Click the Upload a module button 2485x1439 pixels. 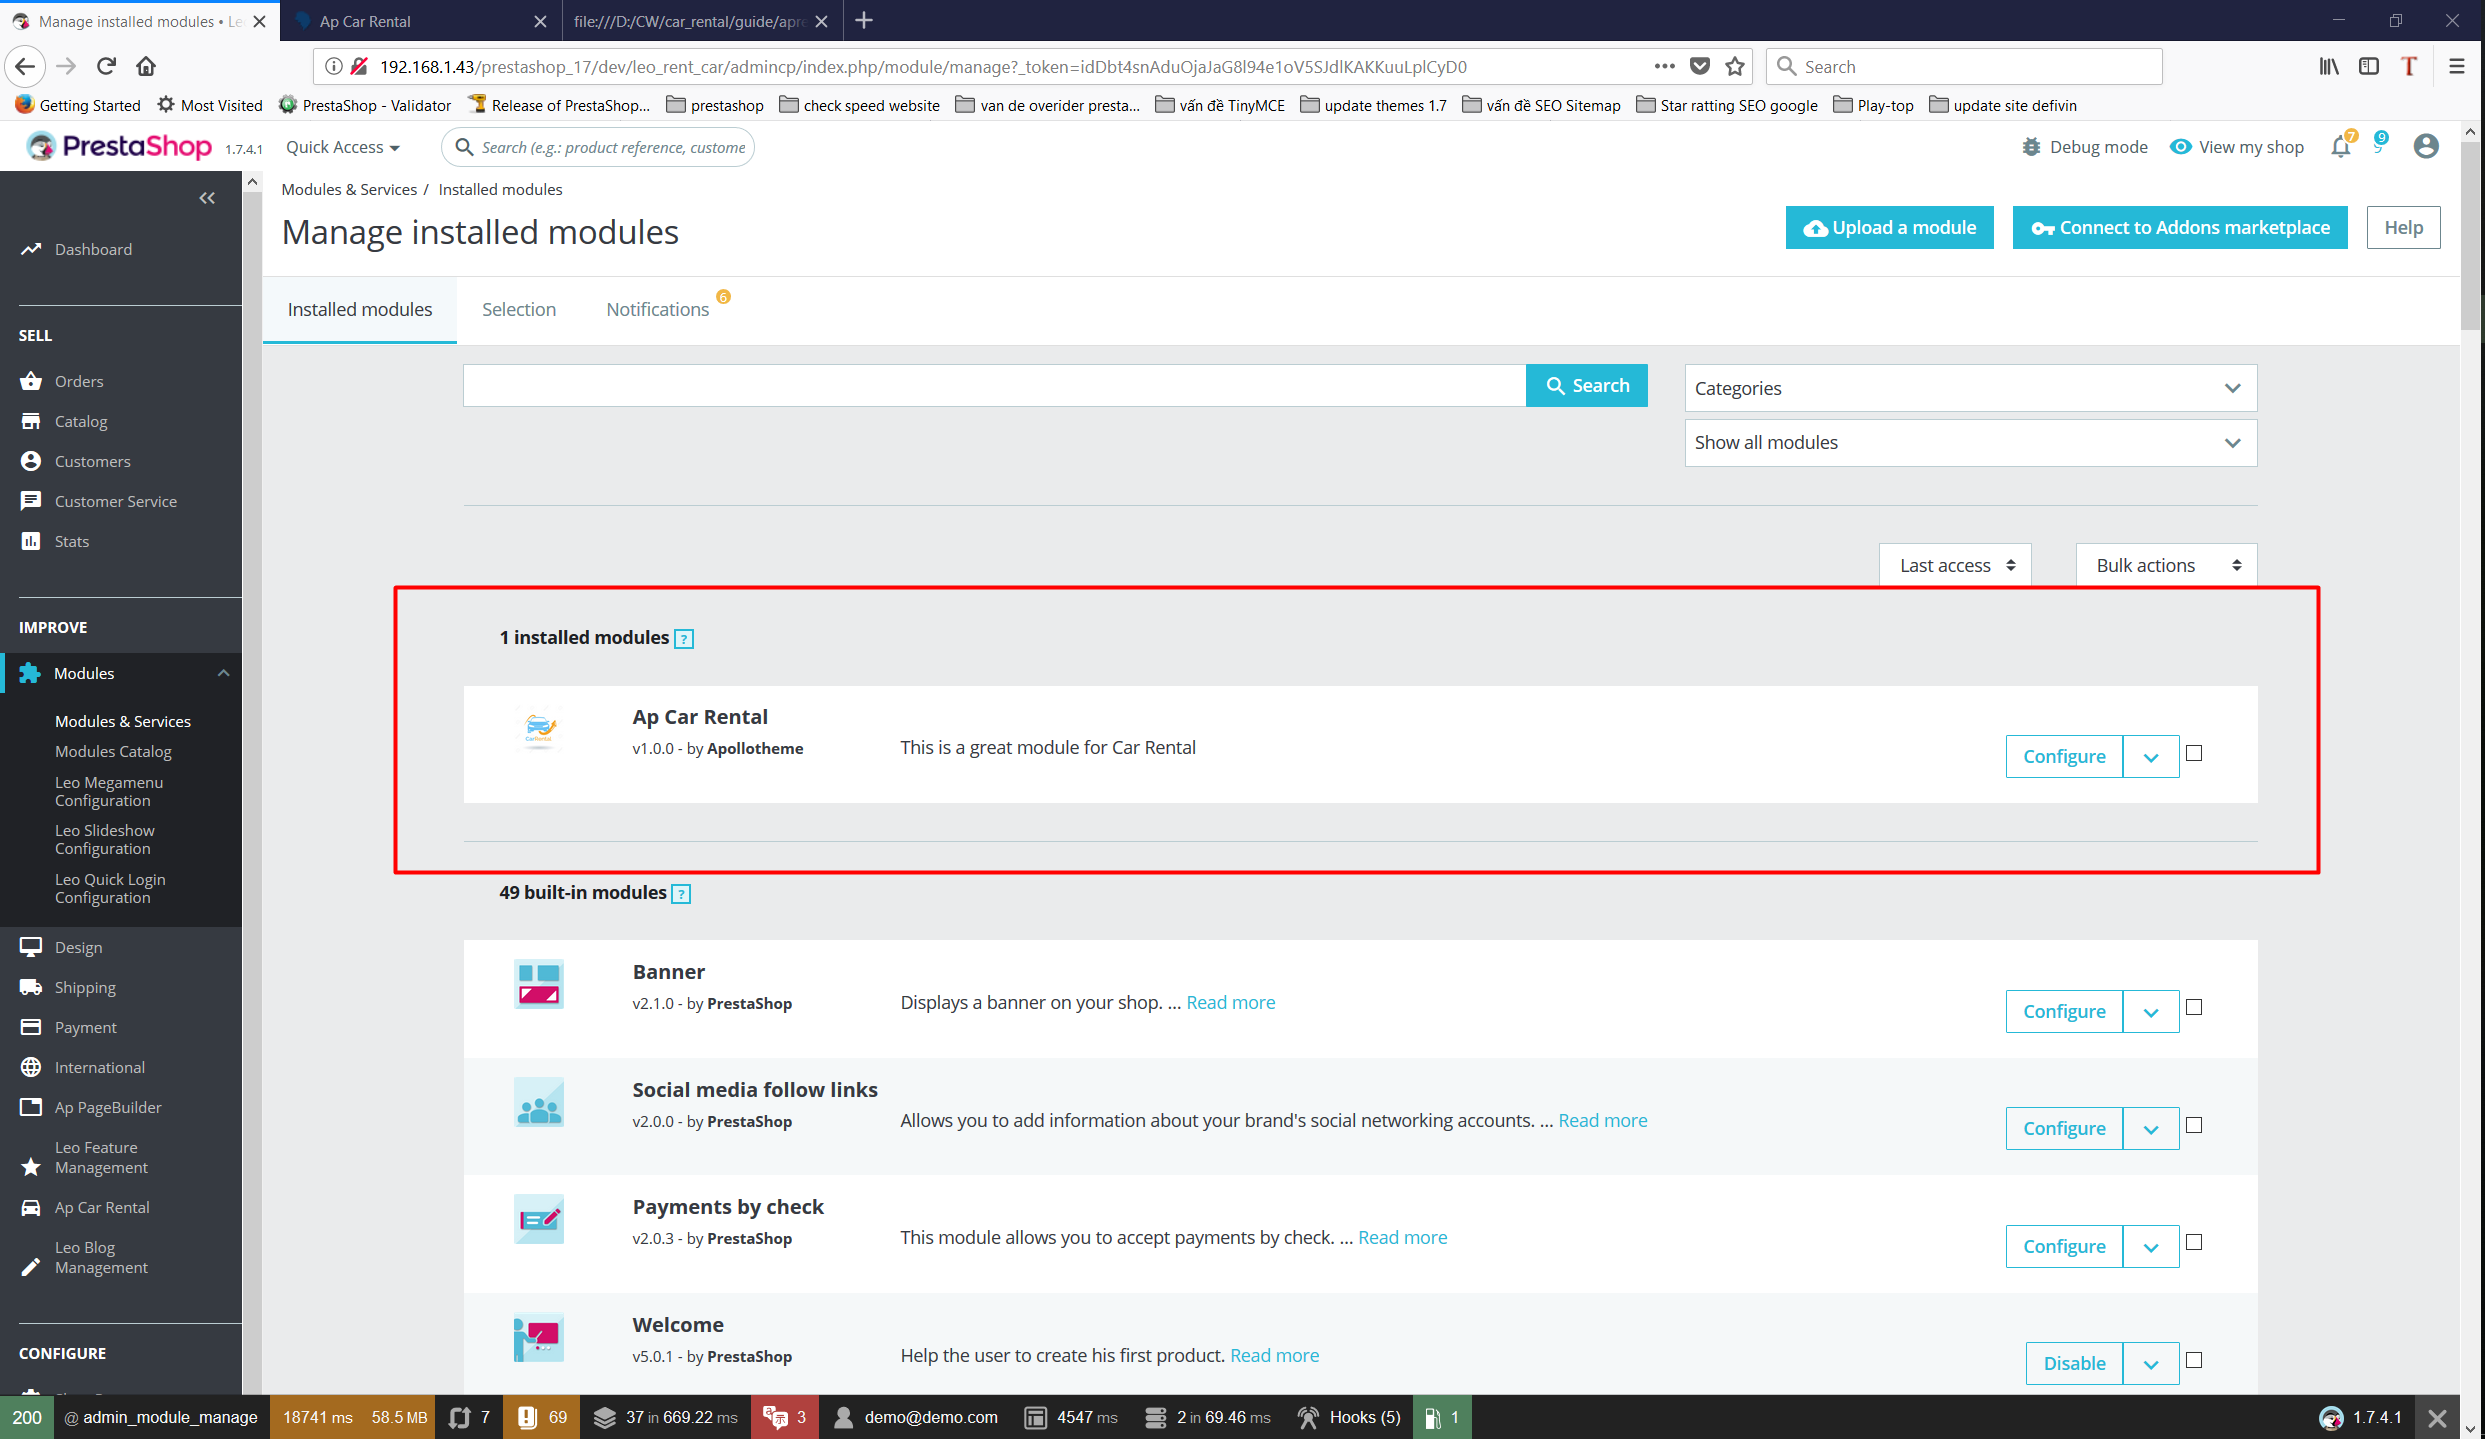(1889, 228)
